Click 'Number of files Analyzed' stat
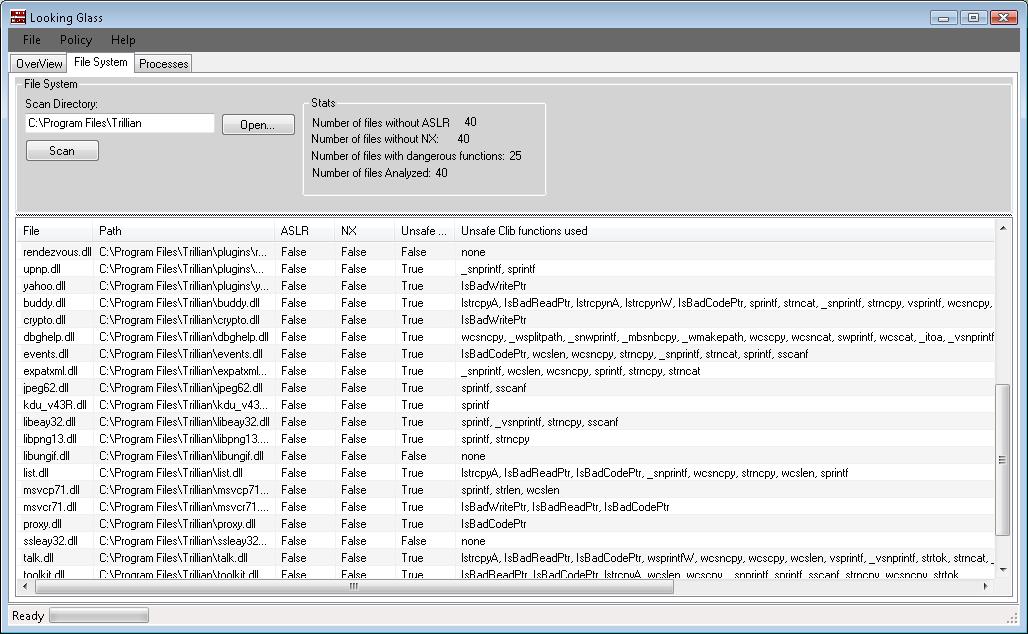 point(380,173)
